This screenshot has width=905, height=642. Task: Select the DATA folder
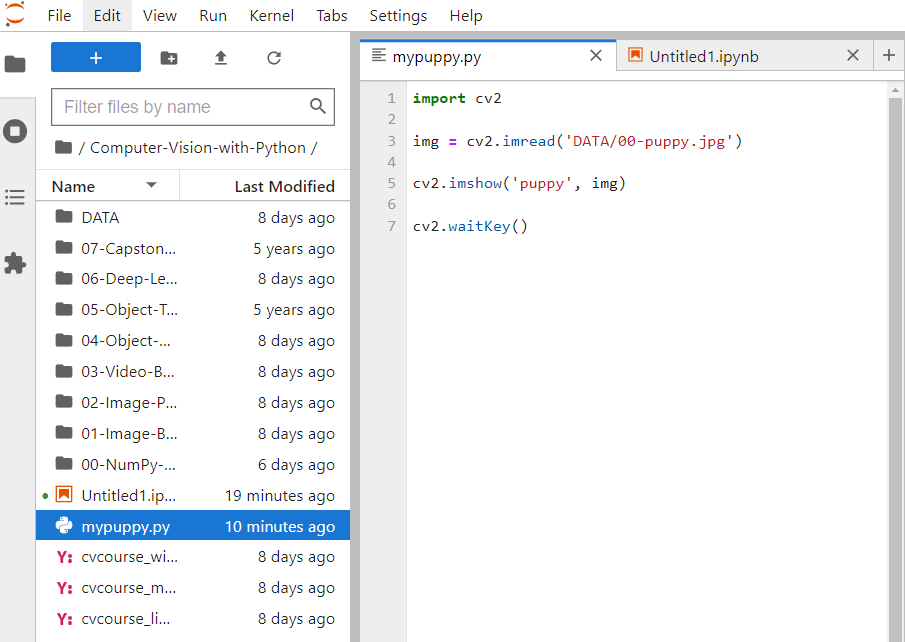(193, 217)
